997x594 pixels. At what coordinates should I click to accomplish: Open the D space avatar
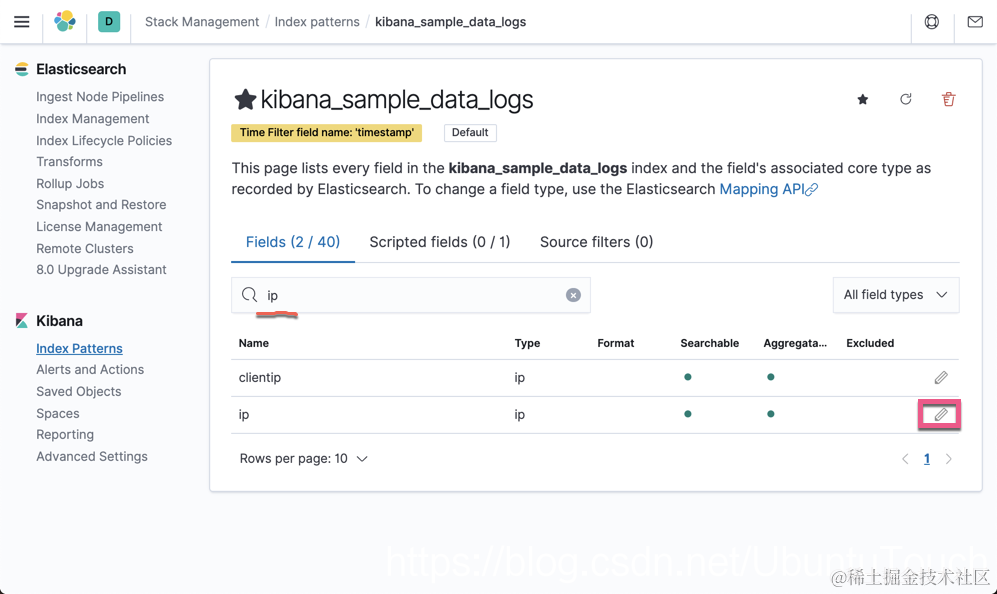point(109,21)
